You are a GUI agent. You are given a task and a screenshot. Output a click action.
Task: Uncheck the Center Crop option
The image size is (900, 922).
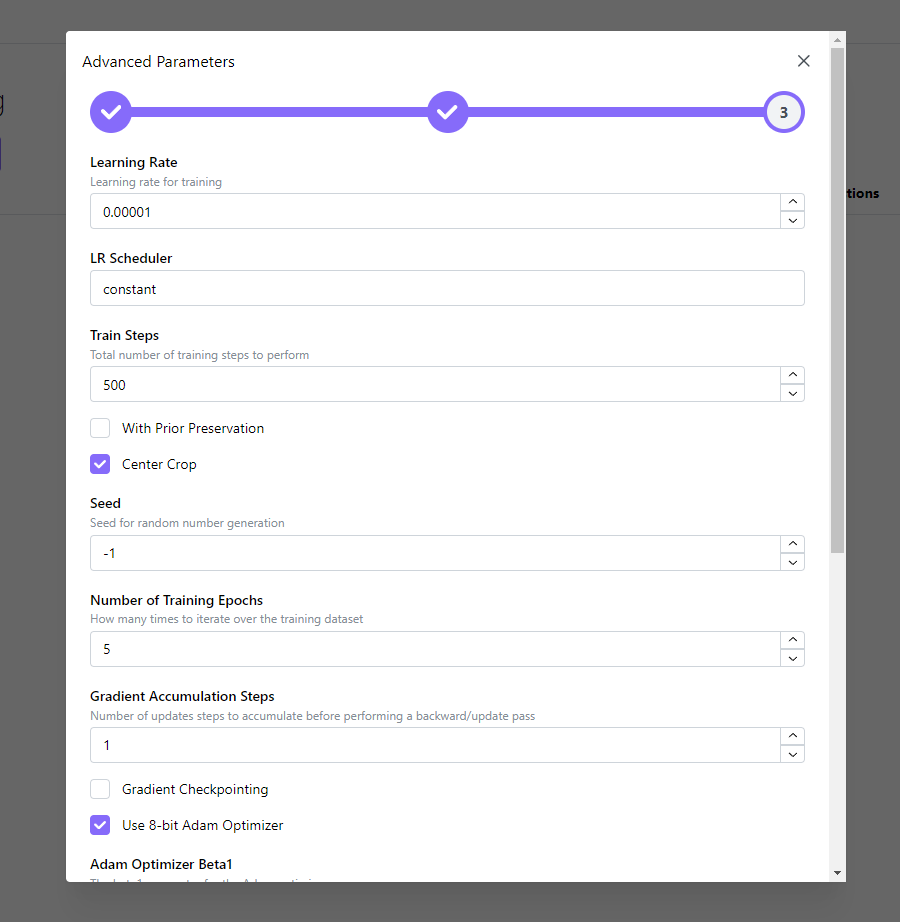(x=100, y=464)
